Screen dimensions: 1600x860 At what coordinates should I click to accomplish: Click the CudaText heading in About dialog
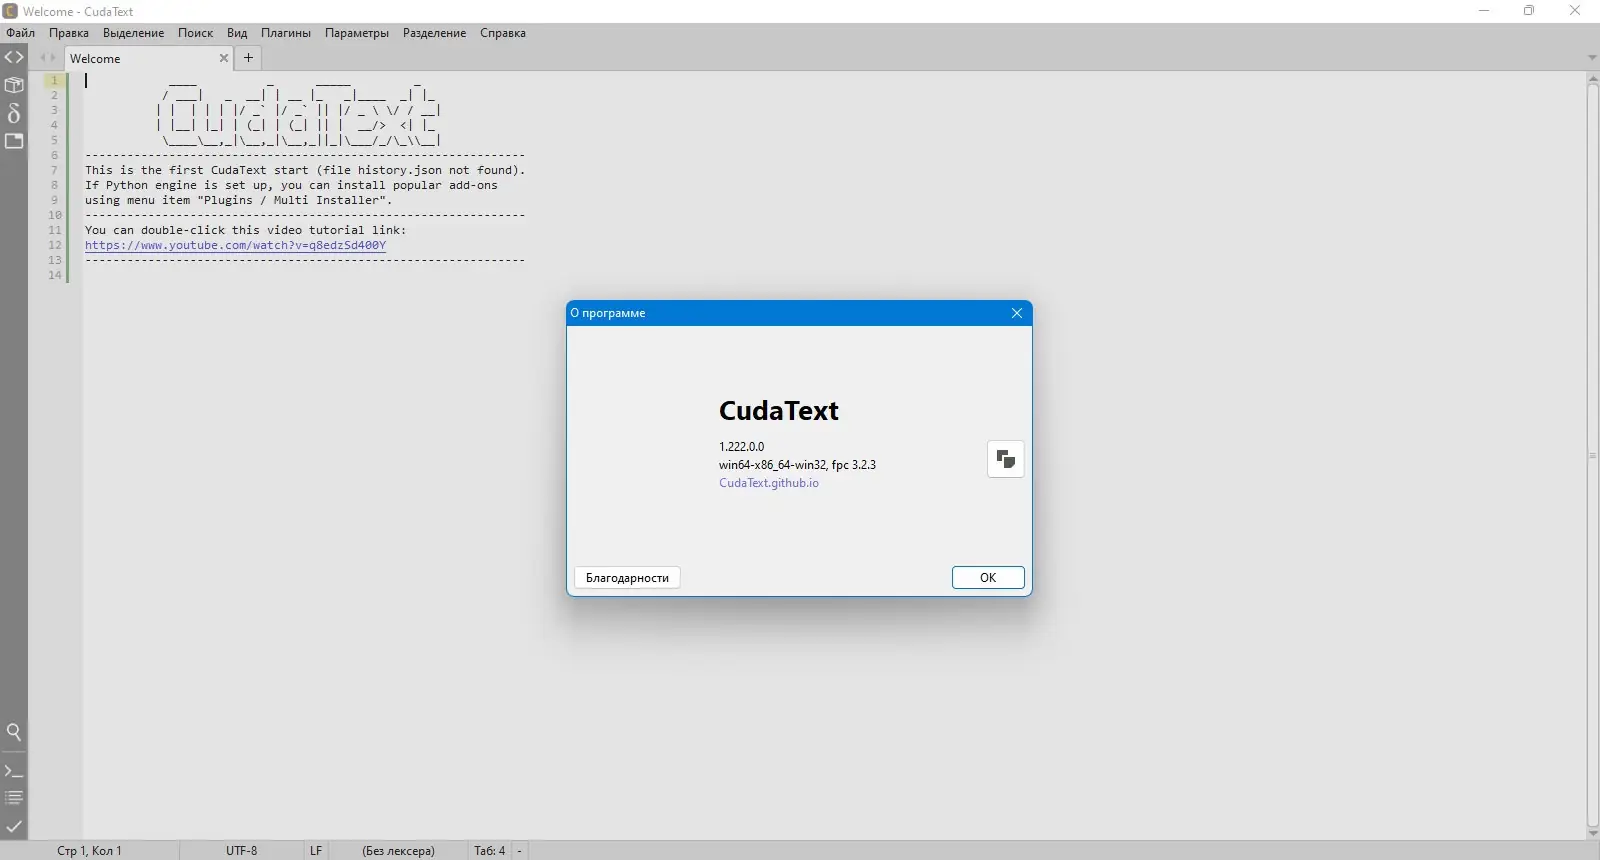tap(779, 411)
